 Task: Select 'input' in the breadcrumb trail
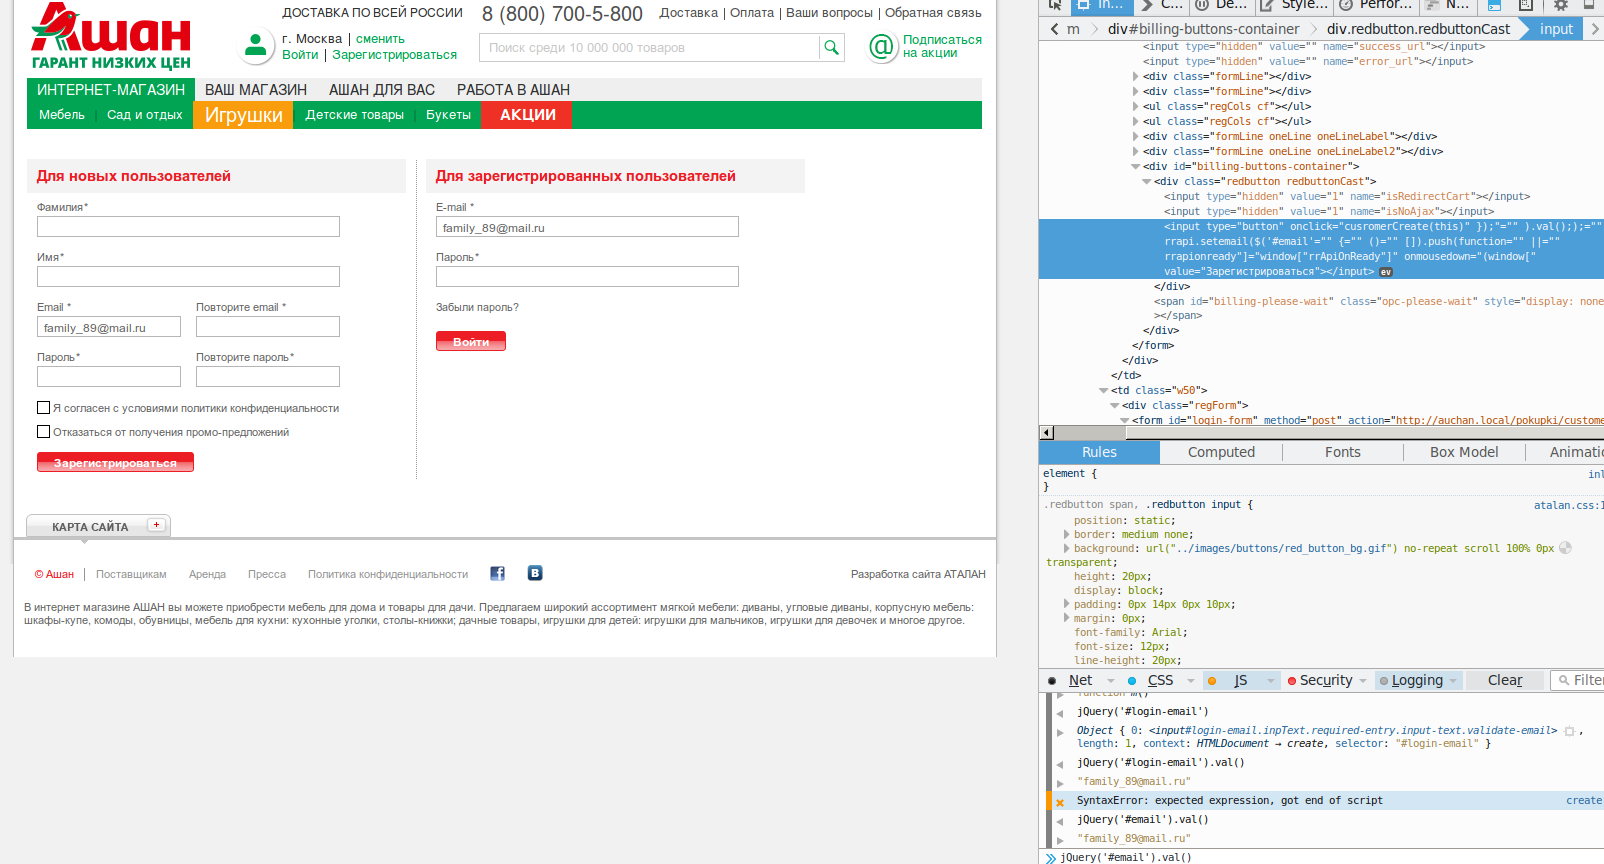point(1556,29)
